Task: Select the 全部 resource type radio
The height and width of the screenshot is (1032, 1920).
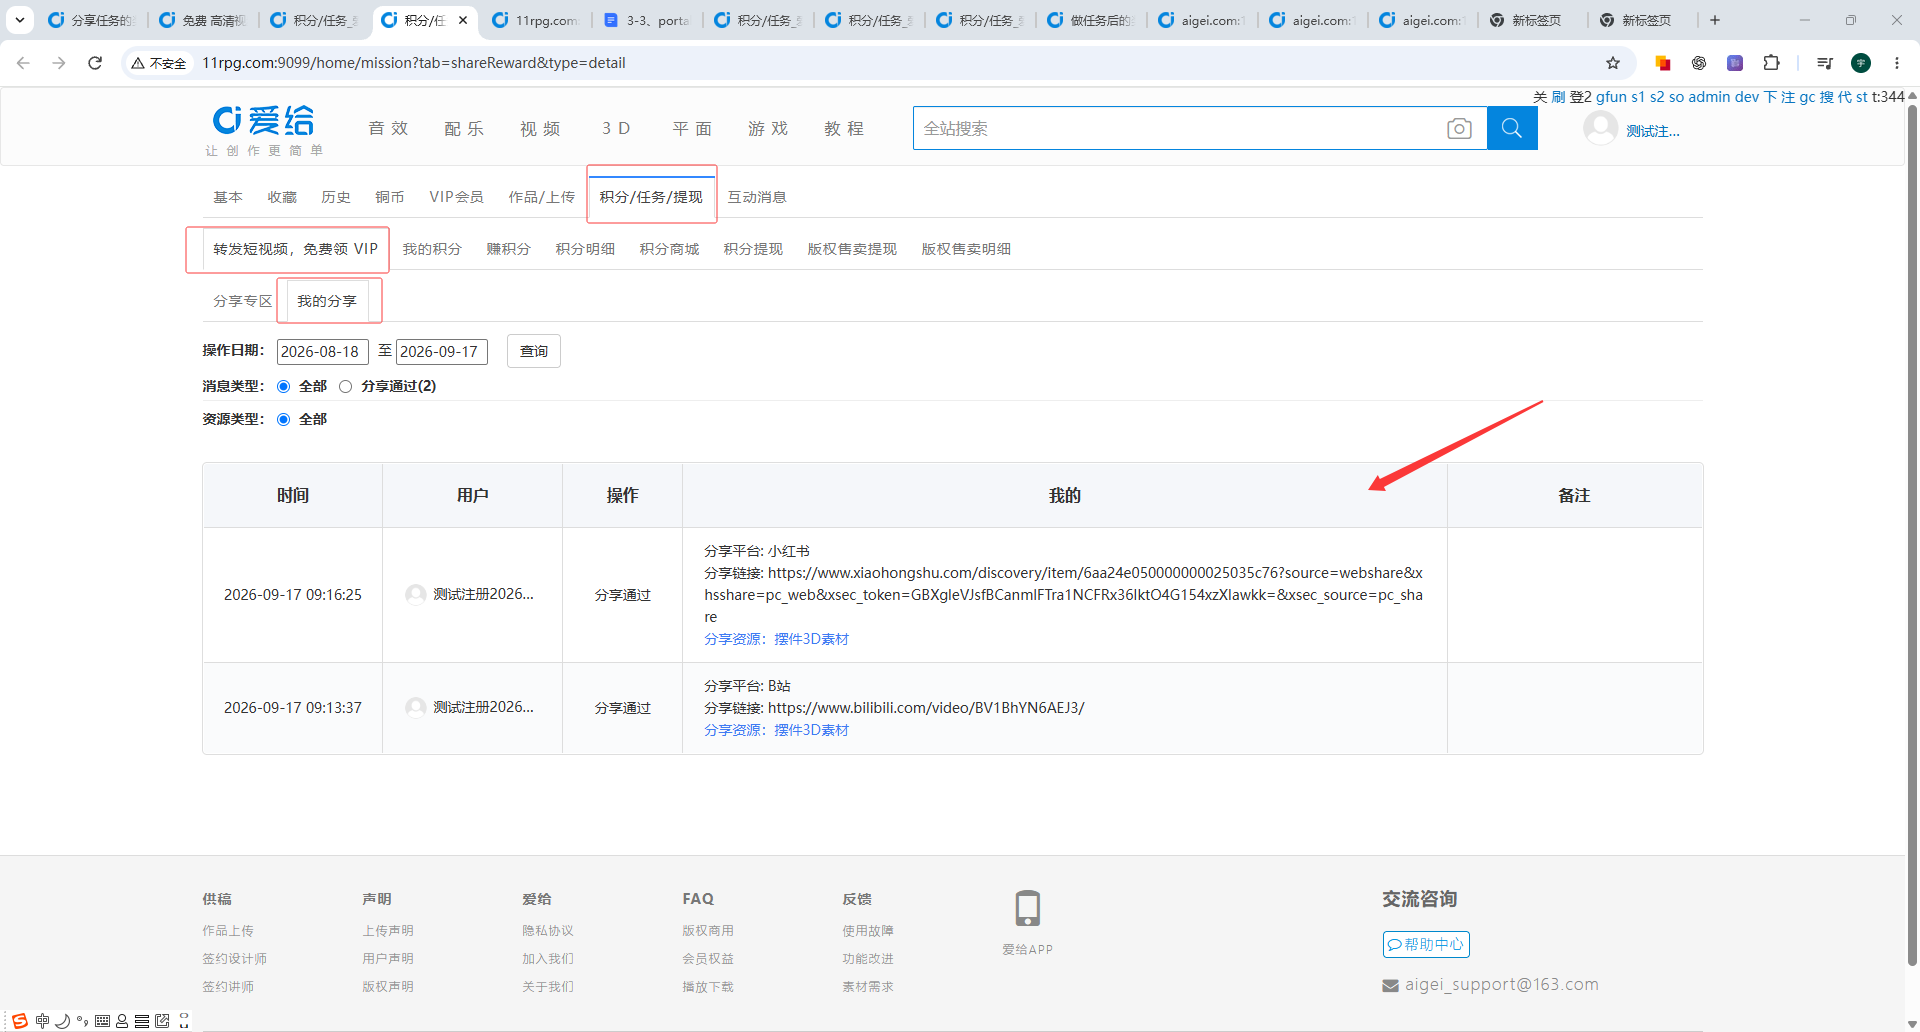Action: (284, 419)
